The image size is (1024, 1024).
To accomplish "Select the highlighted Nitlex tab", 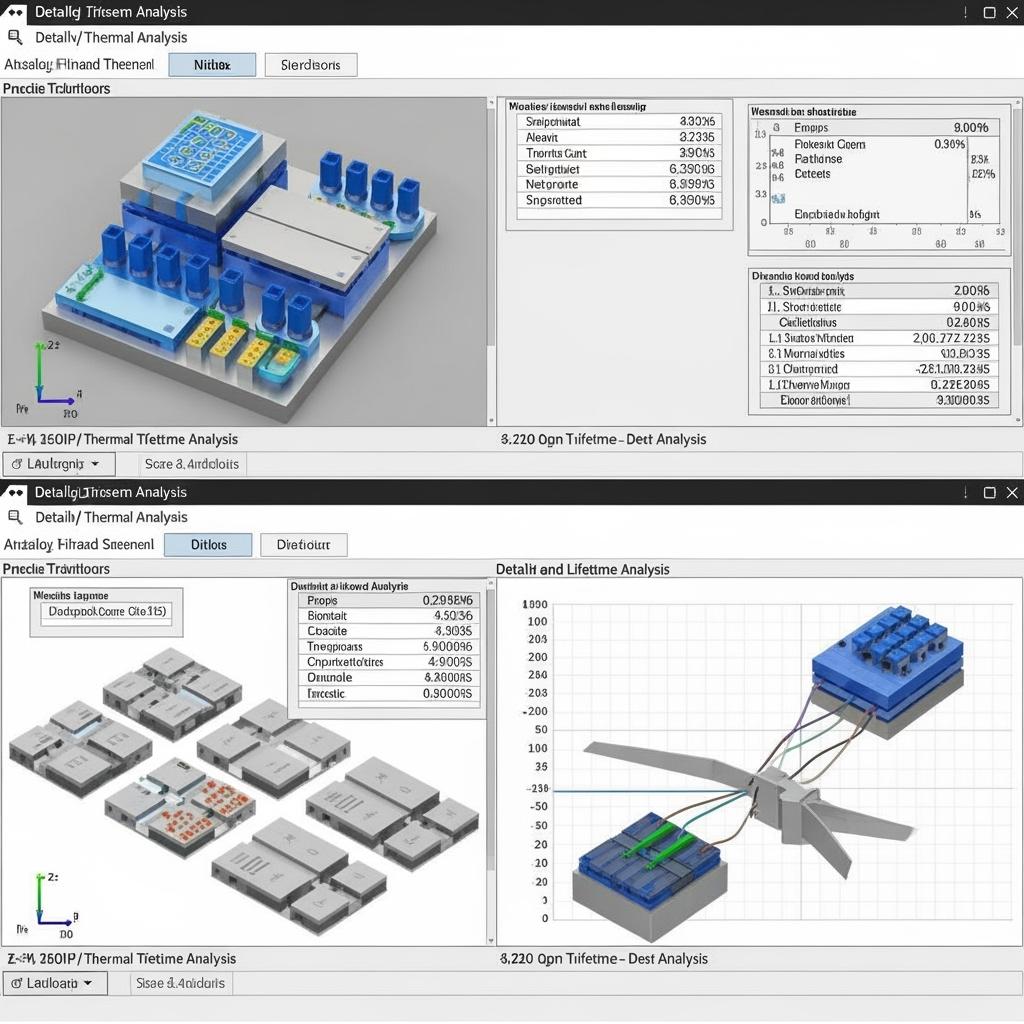I will [212, 65].
